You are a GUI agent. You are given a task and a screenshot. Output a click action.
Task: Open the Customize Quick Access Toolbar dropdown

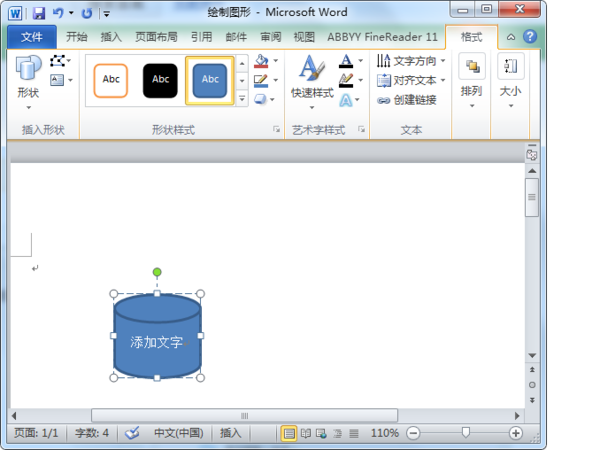coord(107,14)
